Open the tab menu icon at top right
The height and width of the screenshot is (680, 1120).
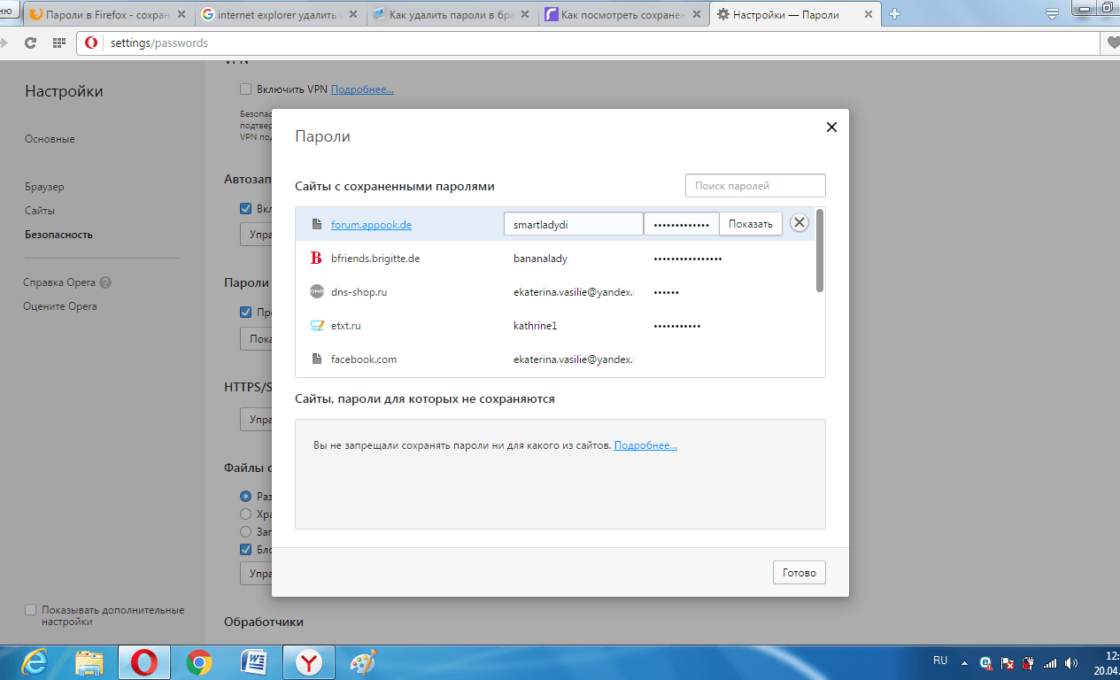tap(1051, 14)
